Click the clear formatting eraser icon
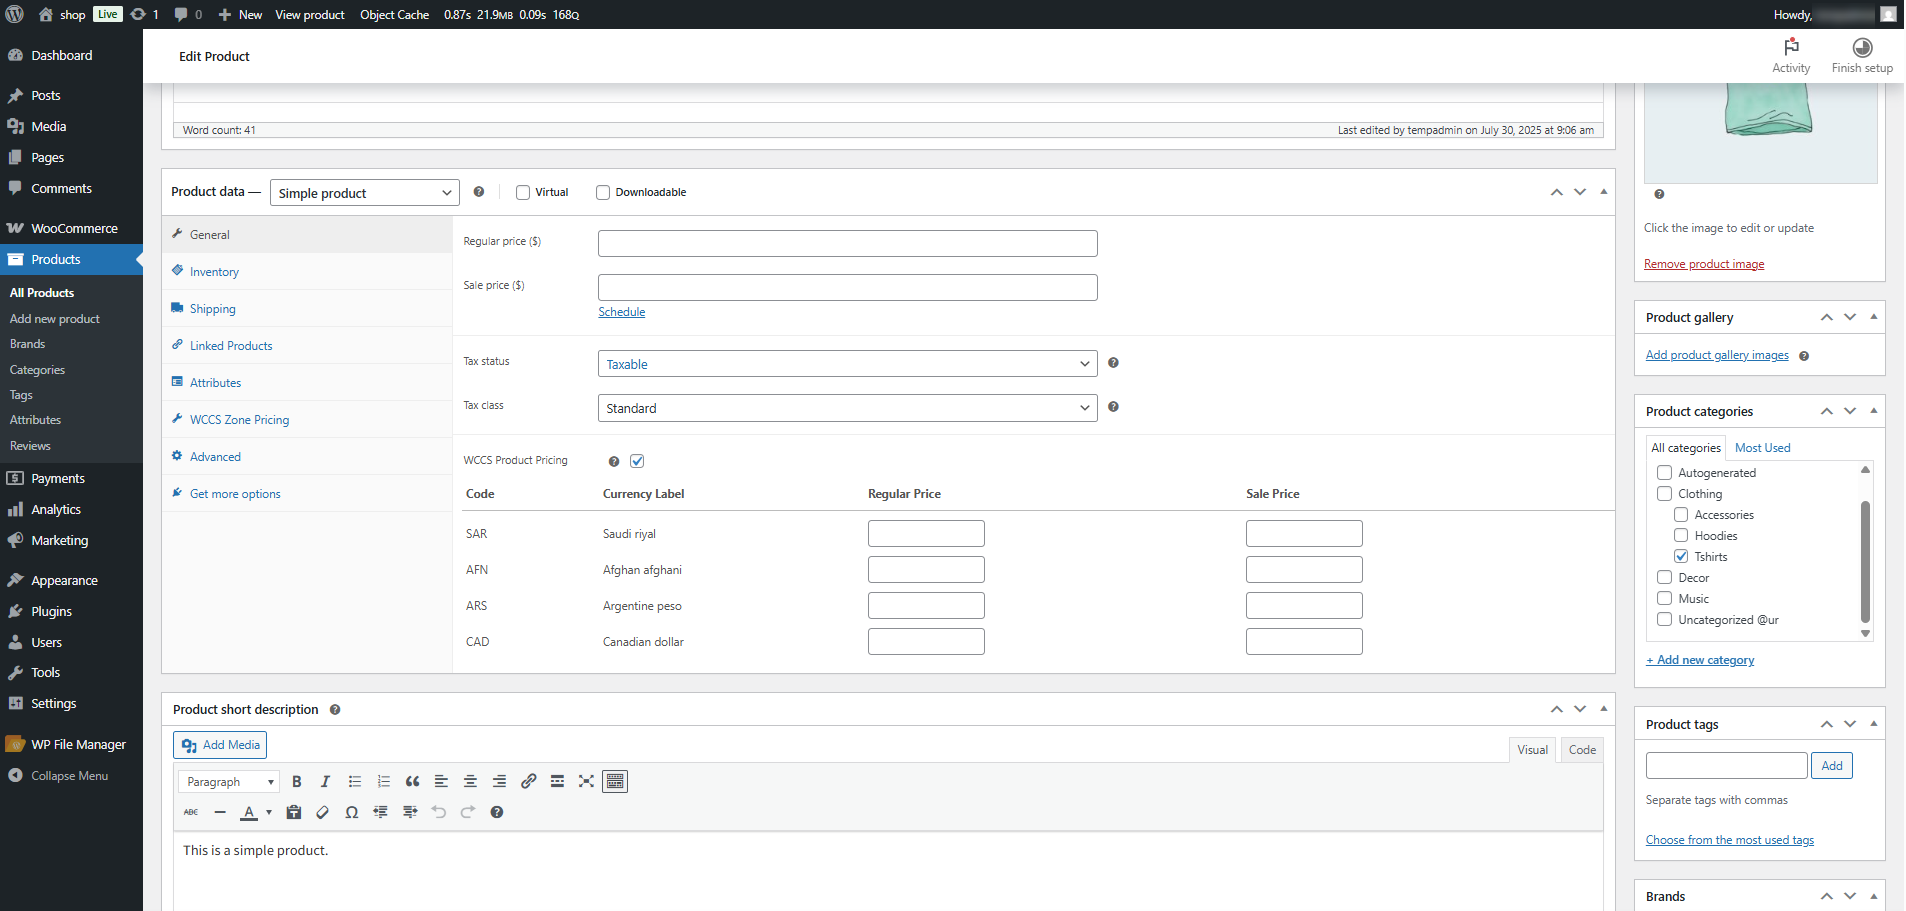The height and width of the screenshot is (911, 1906). (322, 812)
